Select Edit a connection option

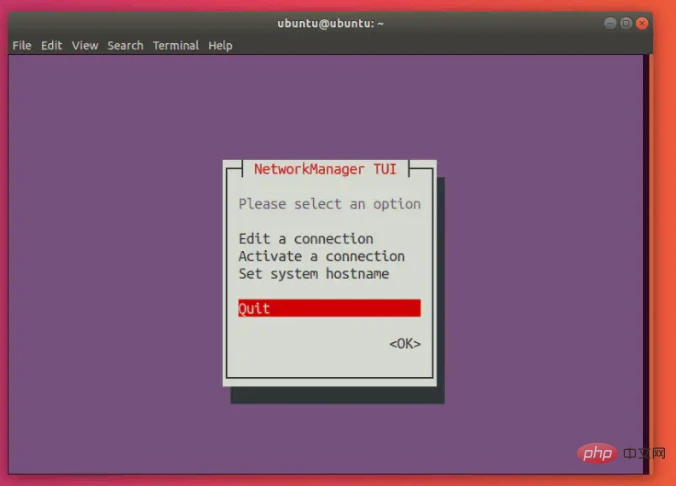[305, 239]
